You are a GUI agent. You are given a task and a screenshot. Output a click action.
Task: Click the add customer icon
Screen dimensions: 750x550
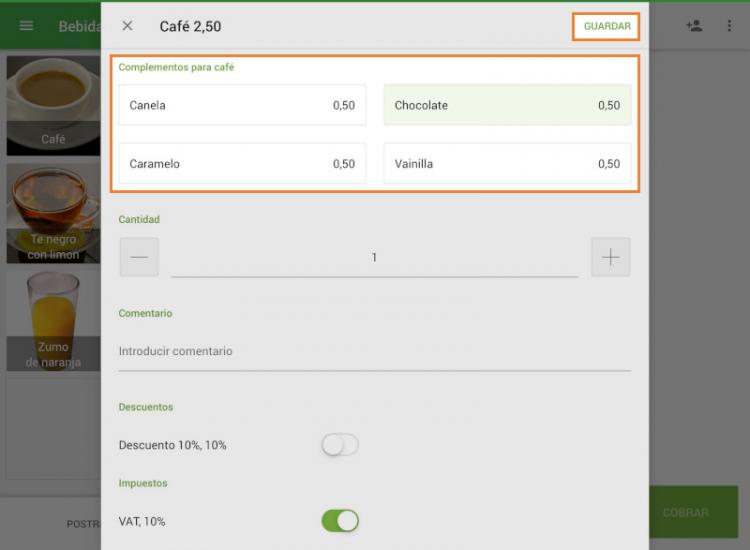[x=694, y=26]
